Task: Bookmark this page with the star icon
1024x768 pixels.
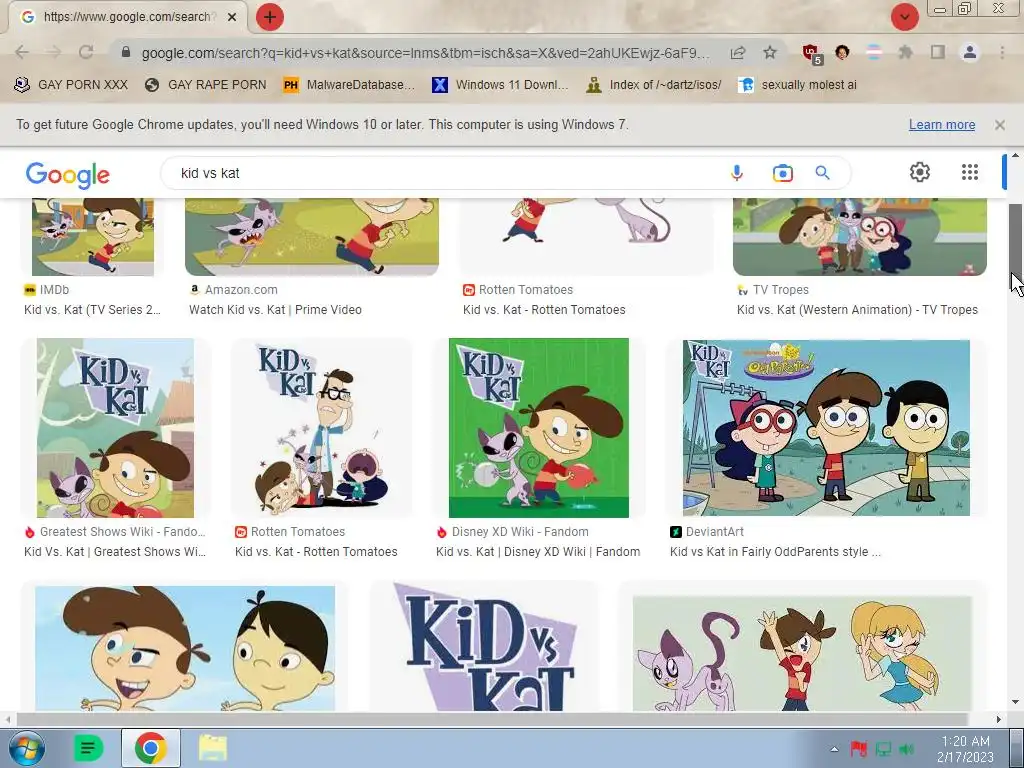Action: point(770,52)
